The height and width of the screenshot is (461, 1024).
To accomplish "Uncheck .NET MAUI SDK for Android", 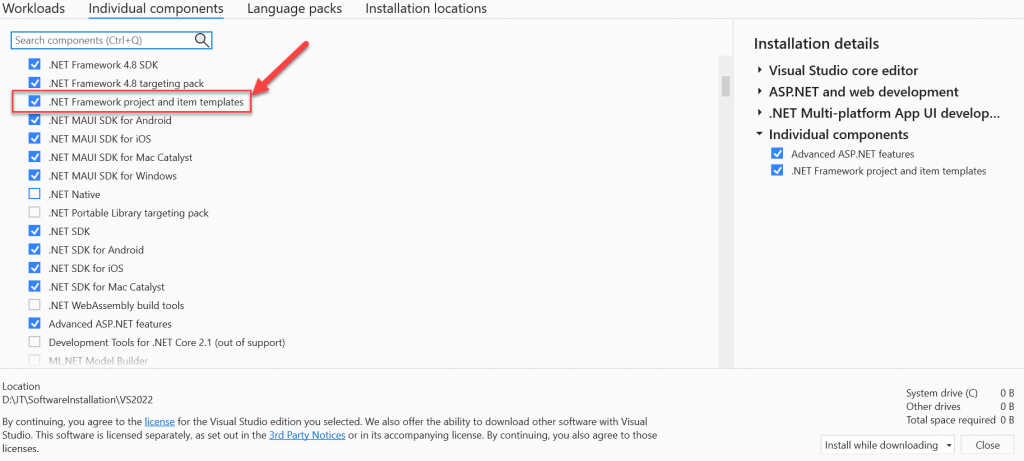I will click(35, 120).
